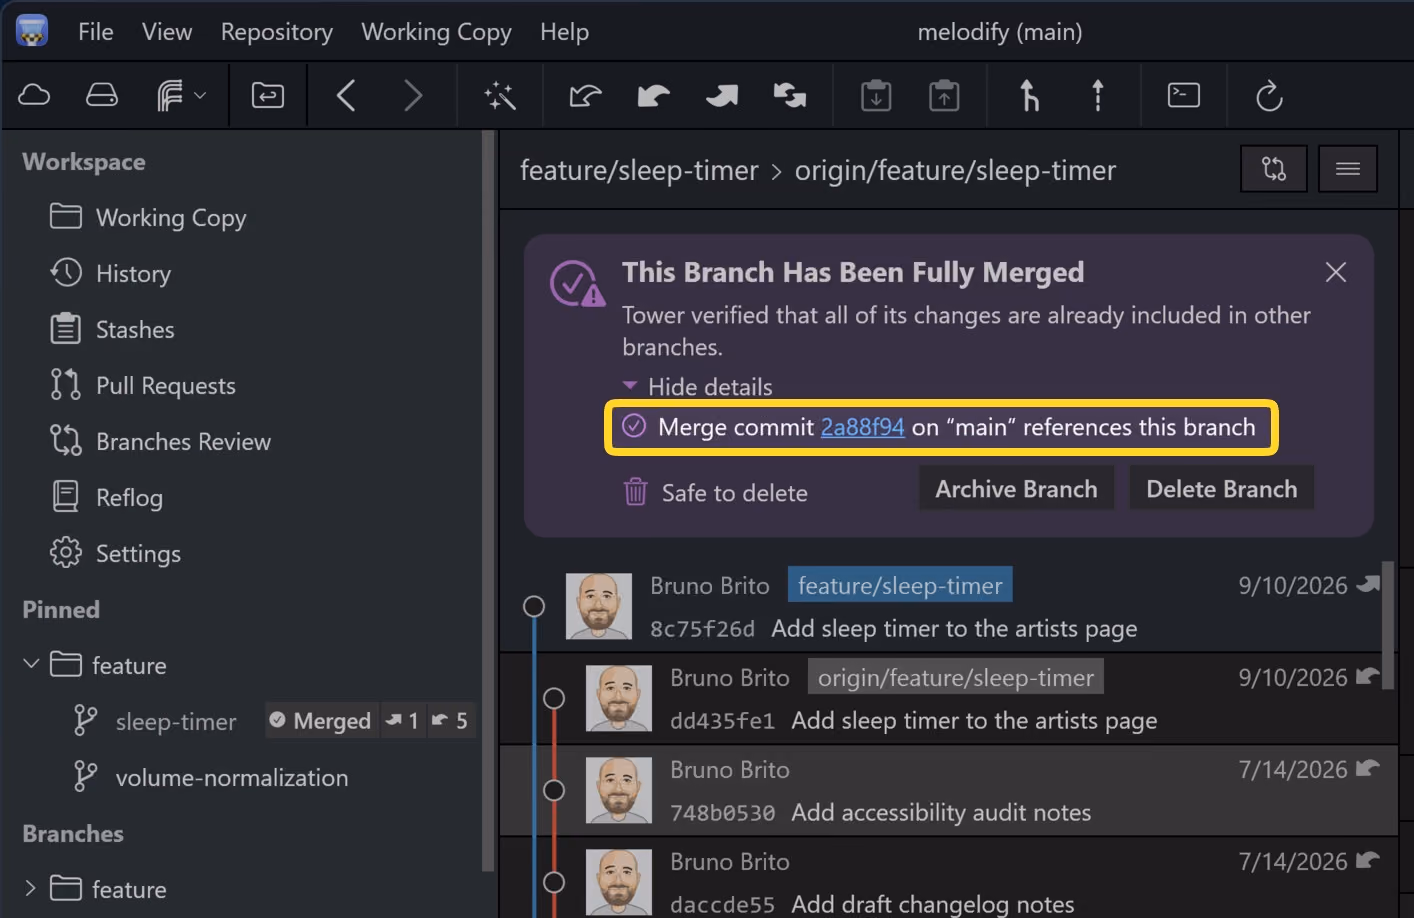Click the Save Stash toolbar icon
1414x918 pixels.
pos(876,96)
